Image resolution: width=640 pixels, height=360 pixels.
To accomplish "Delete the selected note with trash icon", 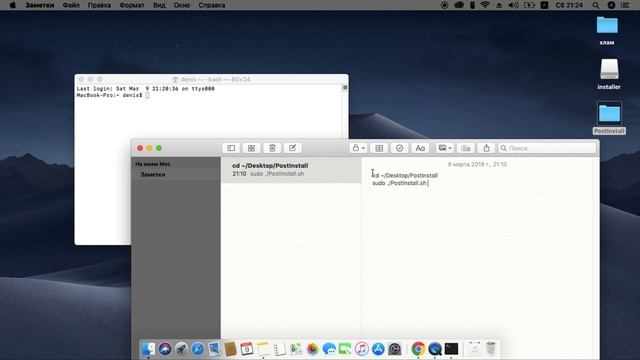I will 272,148.
